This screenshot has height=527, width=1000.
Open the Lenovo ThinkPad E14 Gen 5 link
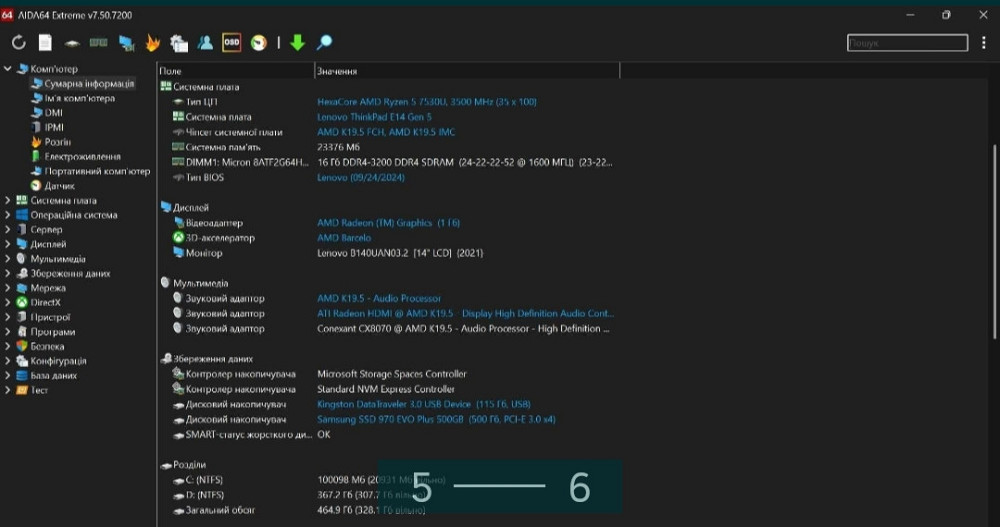[374, 117]
